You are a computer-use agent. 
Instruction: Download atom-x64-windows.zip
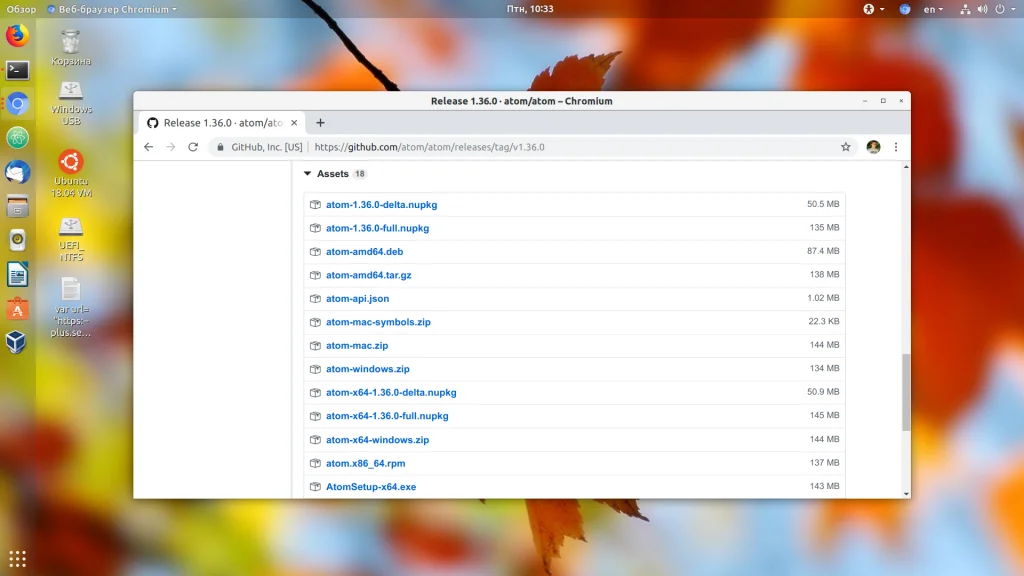click(377, 440)
